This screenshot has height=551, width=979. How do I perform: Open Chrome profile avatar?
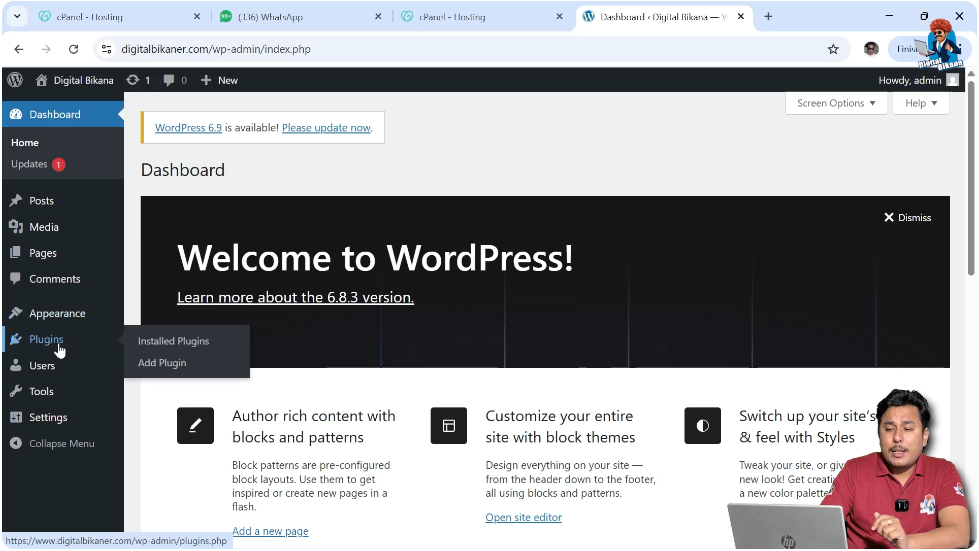pyautogui.click(x=871, y=49)
